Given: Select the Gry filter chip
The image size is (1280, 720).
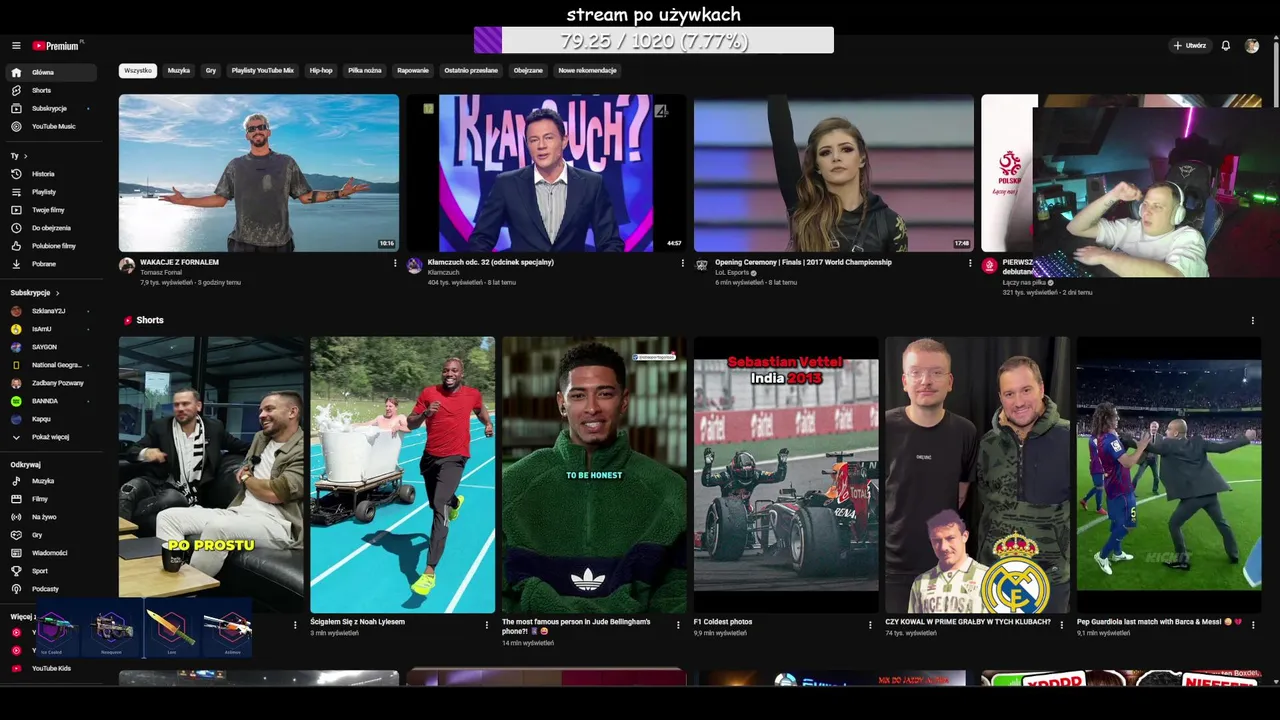Looking at the screenshot, I should (x=211, y=71).
